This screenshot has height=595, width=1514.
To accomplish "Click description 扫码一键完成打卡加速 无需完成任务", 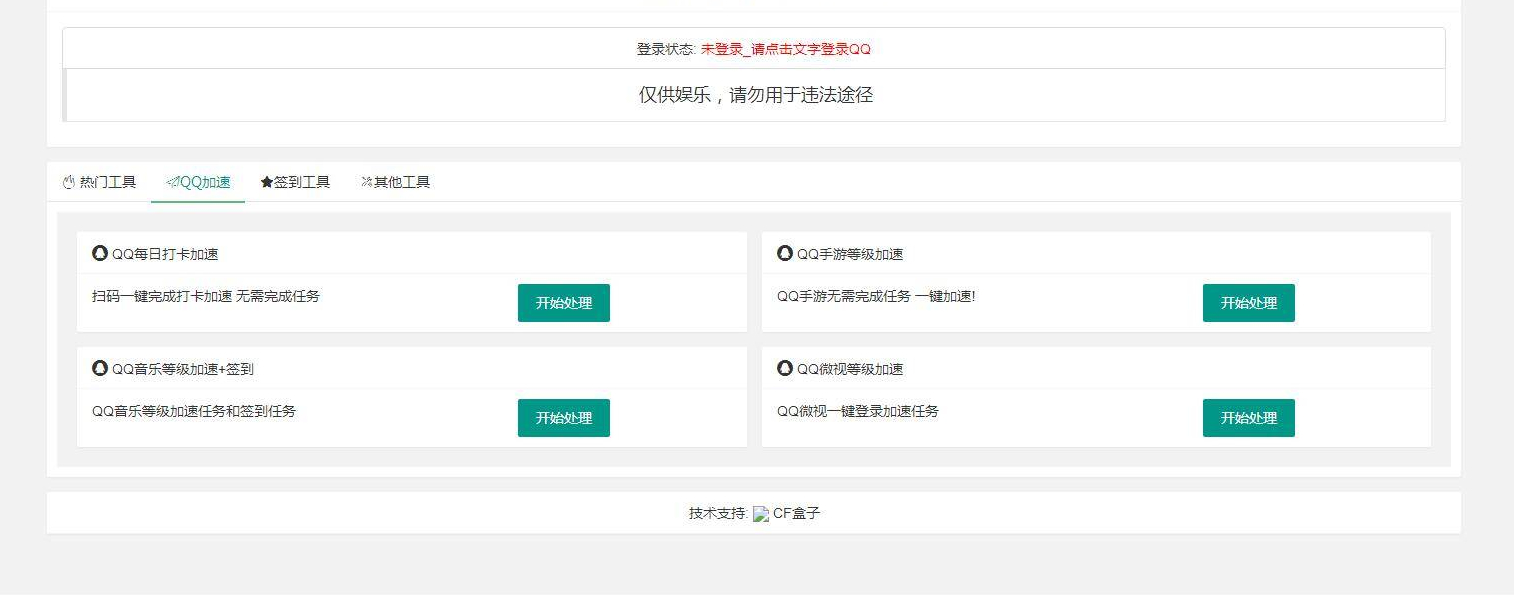I will pyautogui.click(x=206, y=296).
